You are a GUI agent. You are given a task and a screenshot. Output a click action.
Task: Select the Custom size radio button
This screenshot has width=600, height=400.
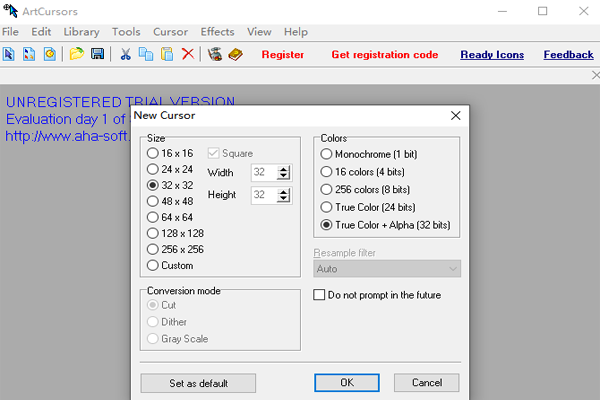coord(153,265)
